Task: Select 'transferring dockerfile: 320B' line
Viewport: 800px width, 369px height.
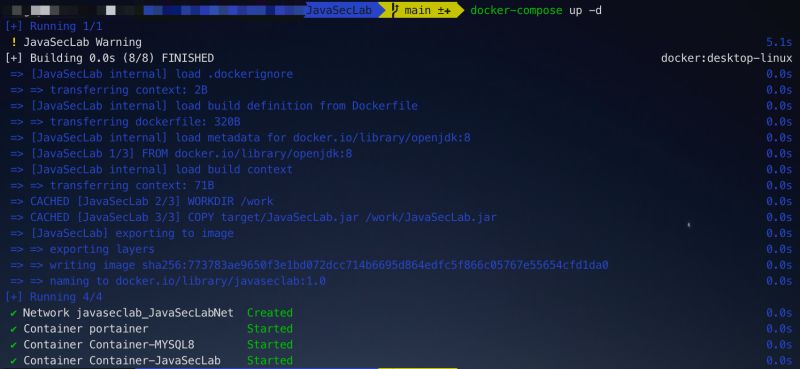Action: pos(125,122)
